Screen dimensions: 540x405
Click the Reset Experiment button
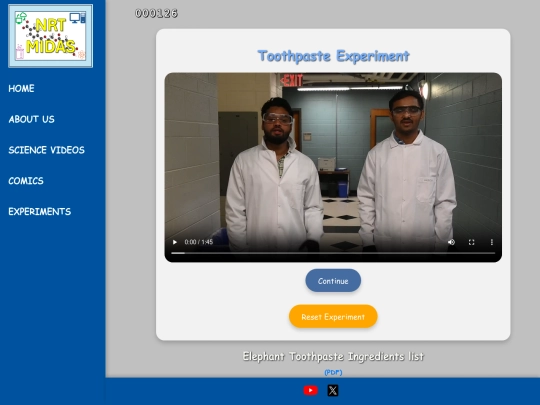[333, 316]
